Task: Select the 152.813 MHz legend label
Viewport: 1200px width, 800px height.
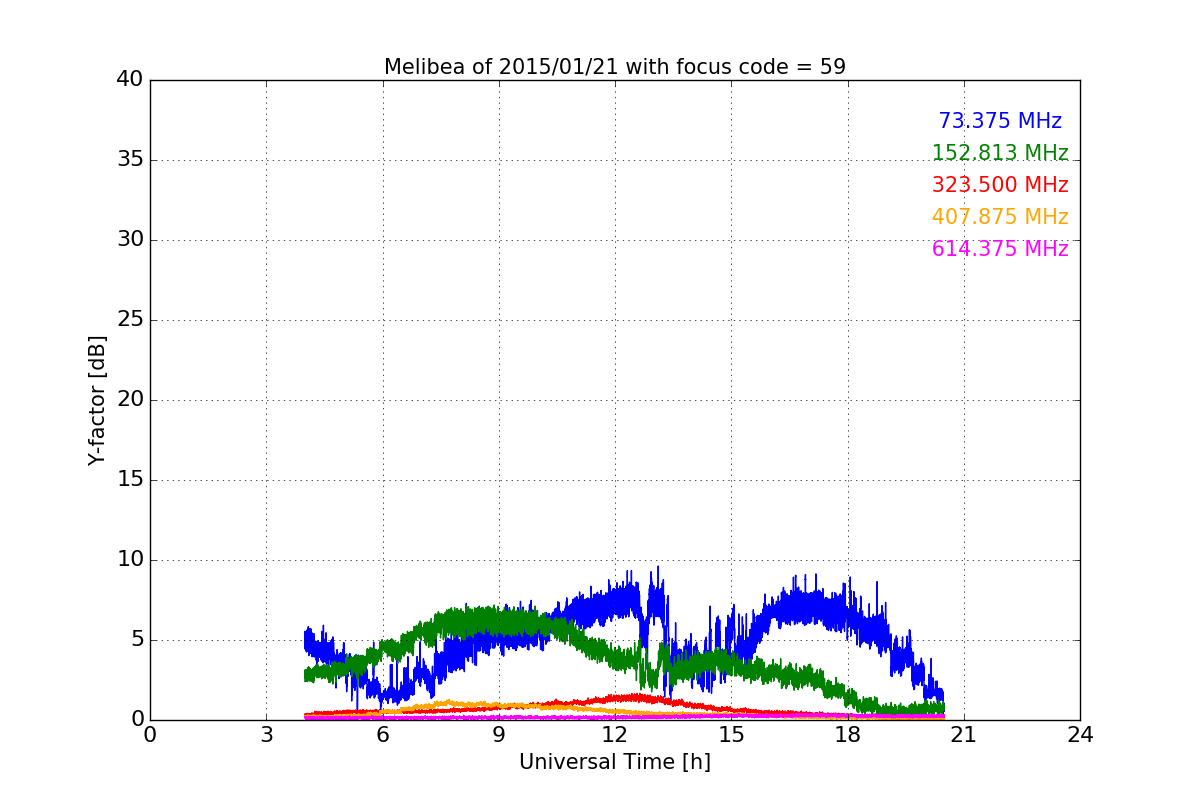Action: pos(1000,153)
